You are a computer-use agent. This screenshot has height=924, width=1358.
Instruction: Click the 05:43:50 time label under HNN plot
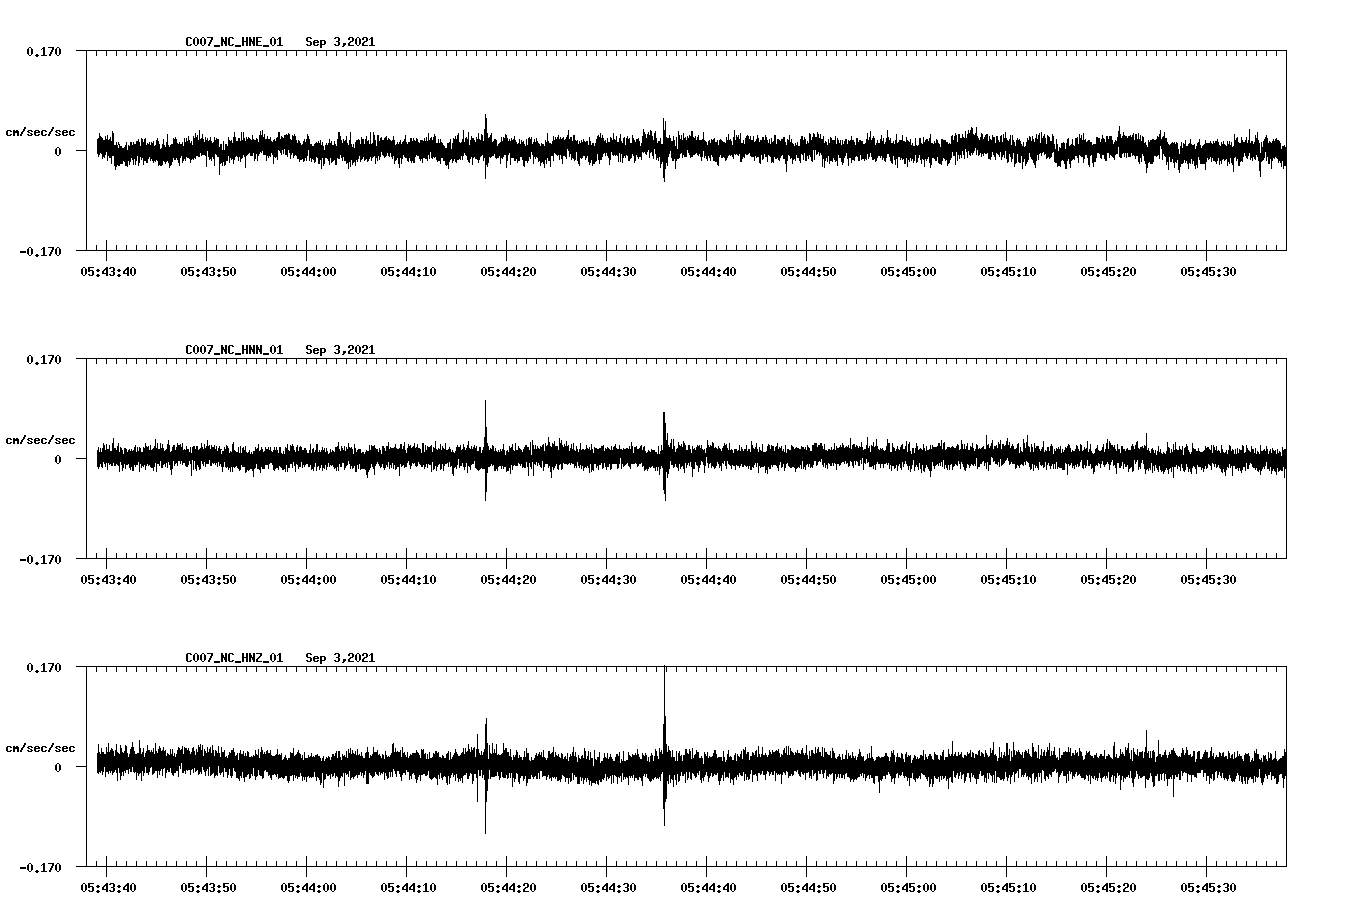coord(208,579)
